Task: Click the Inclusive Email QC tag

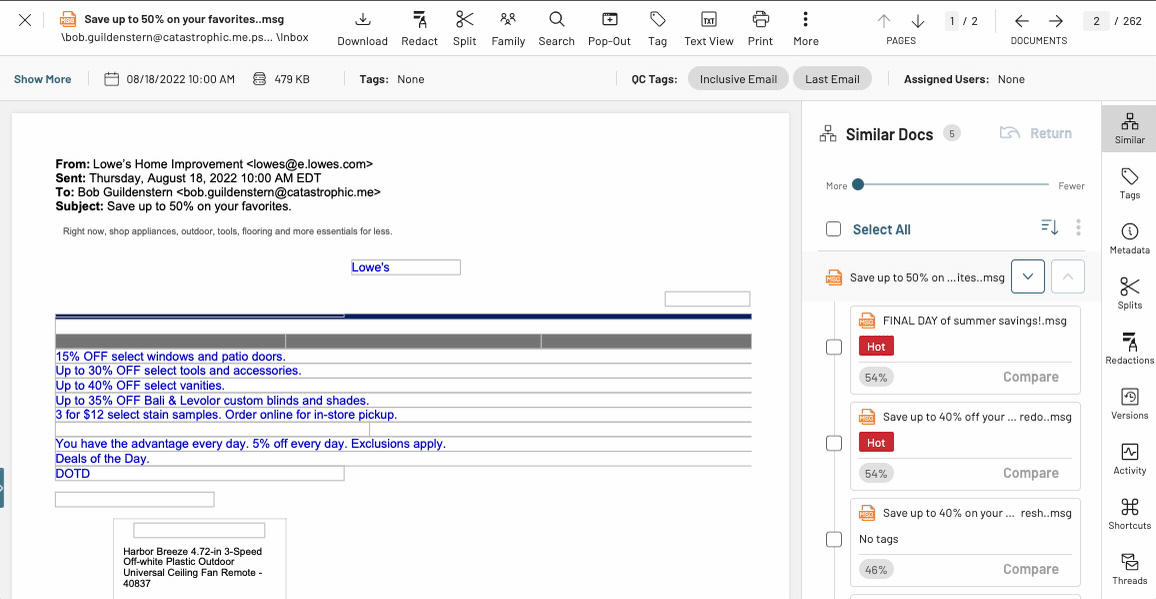Action: pyautogui.click(x=738, y=79)
